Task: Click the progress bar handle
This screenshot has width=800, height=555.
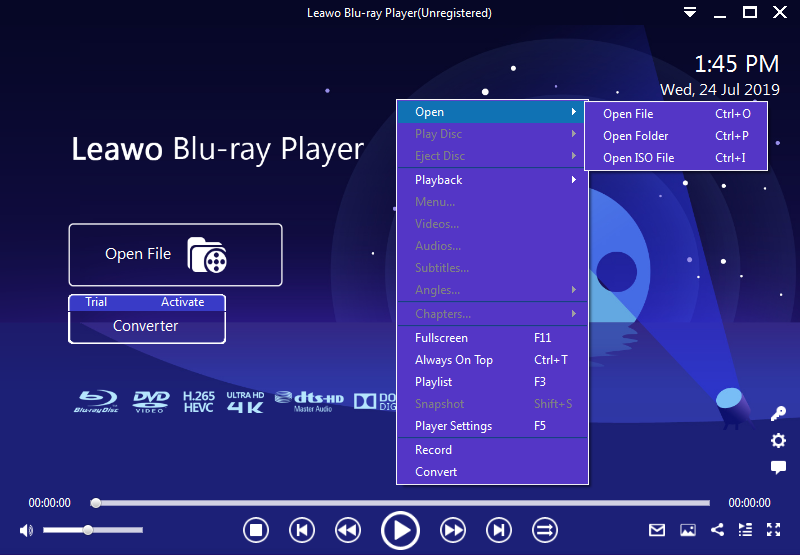Action: coord(95,503)
